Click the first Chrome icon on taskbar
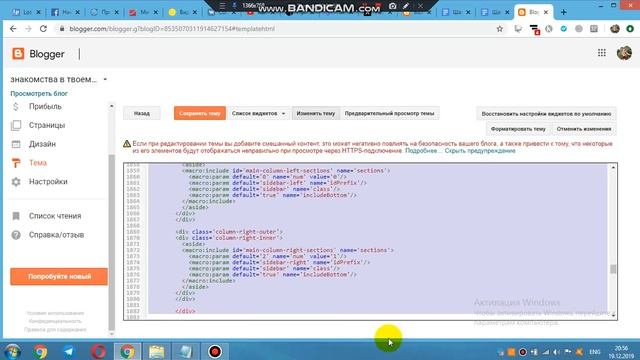 [x=40, y=351]
